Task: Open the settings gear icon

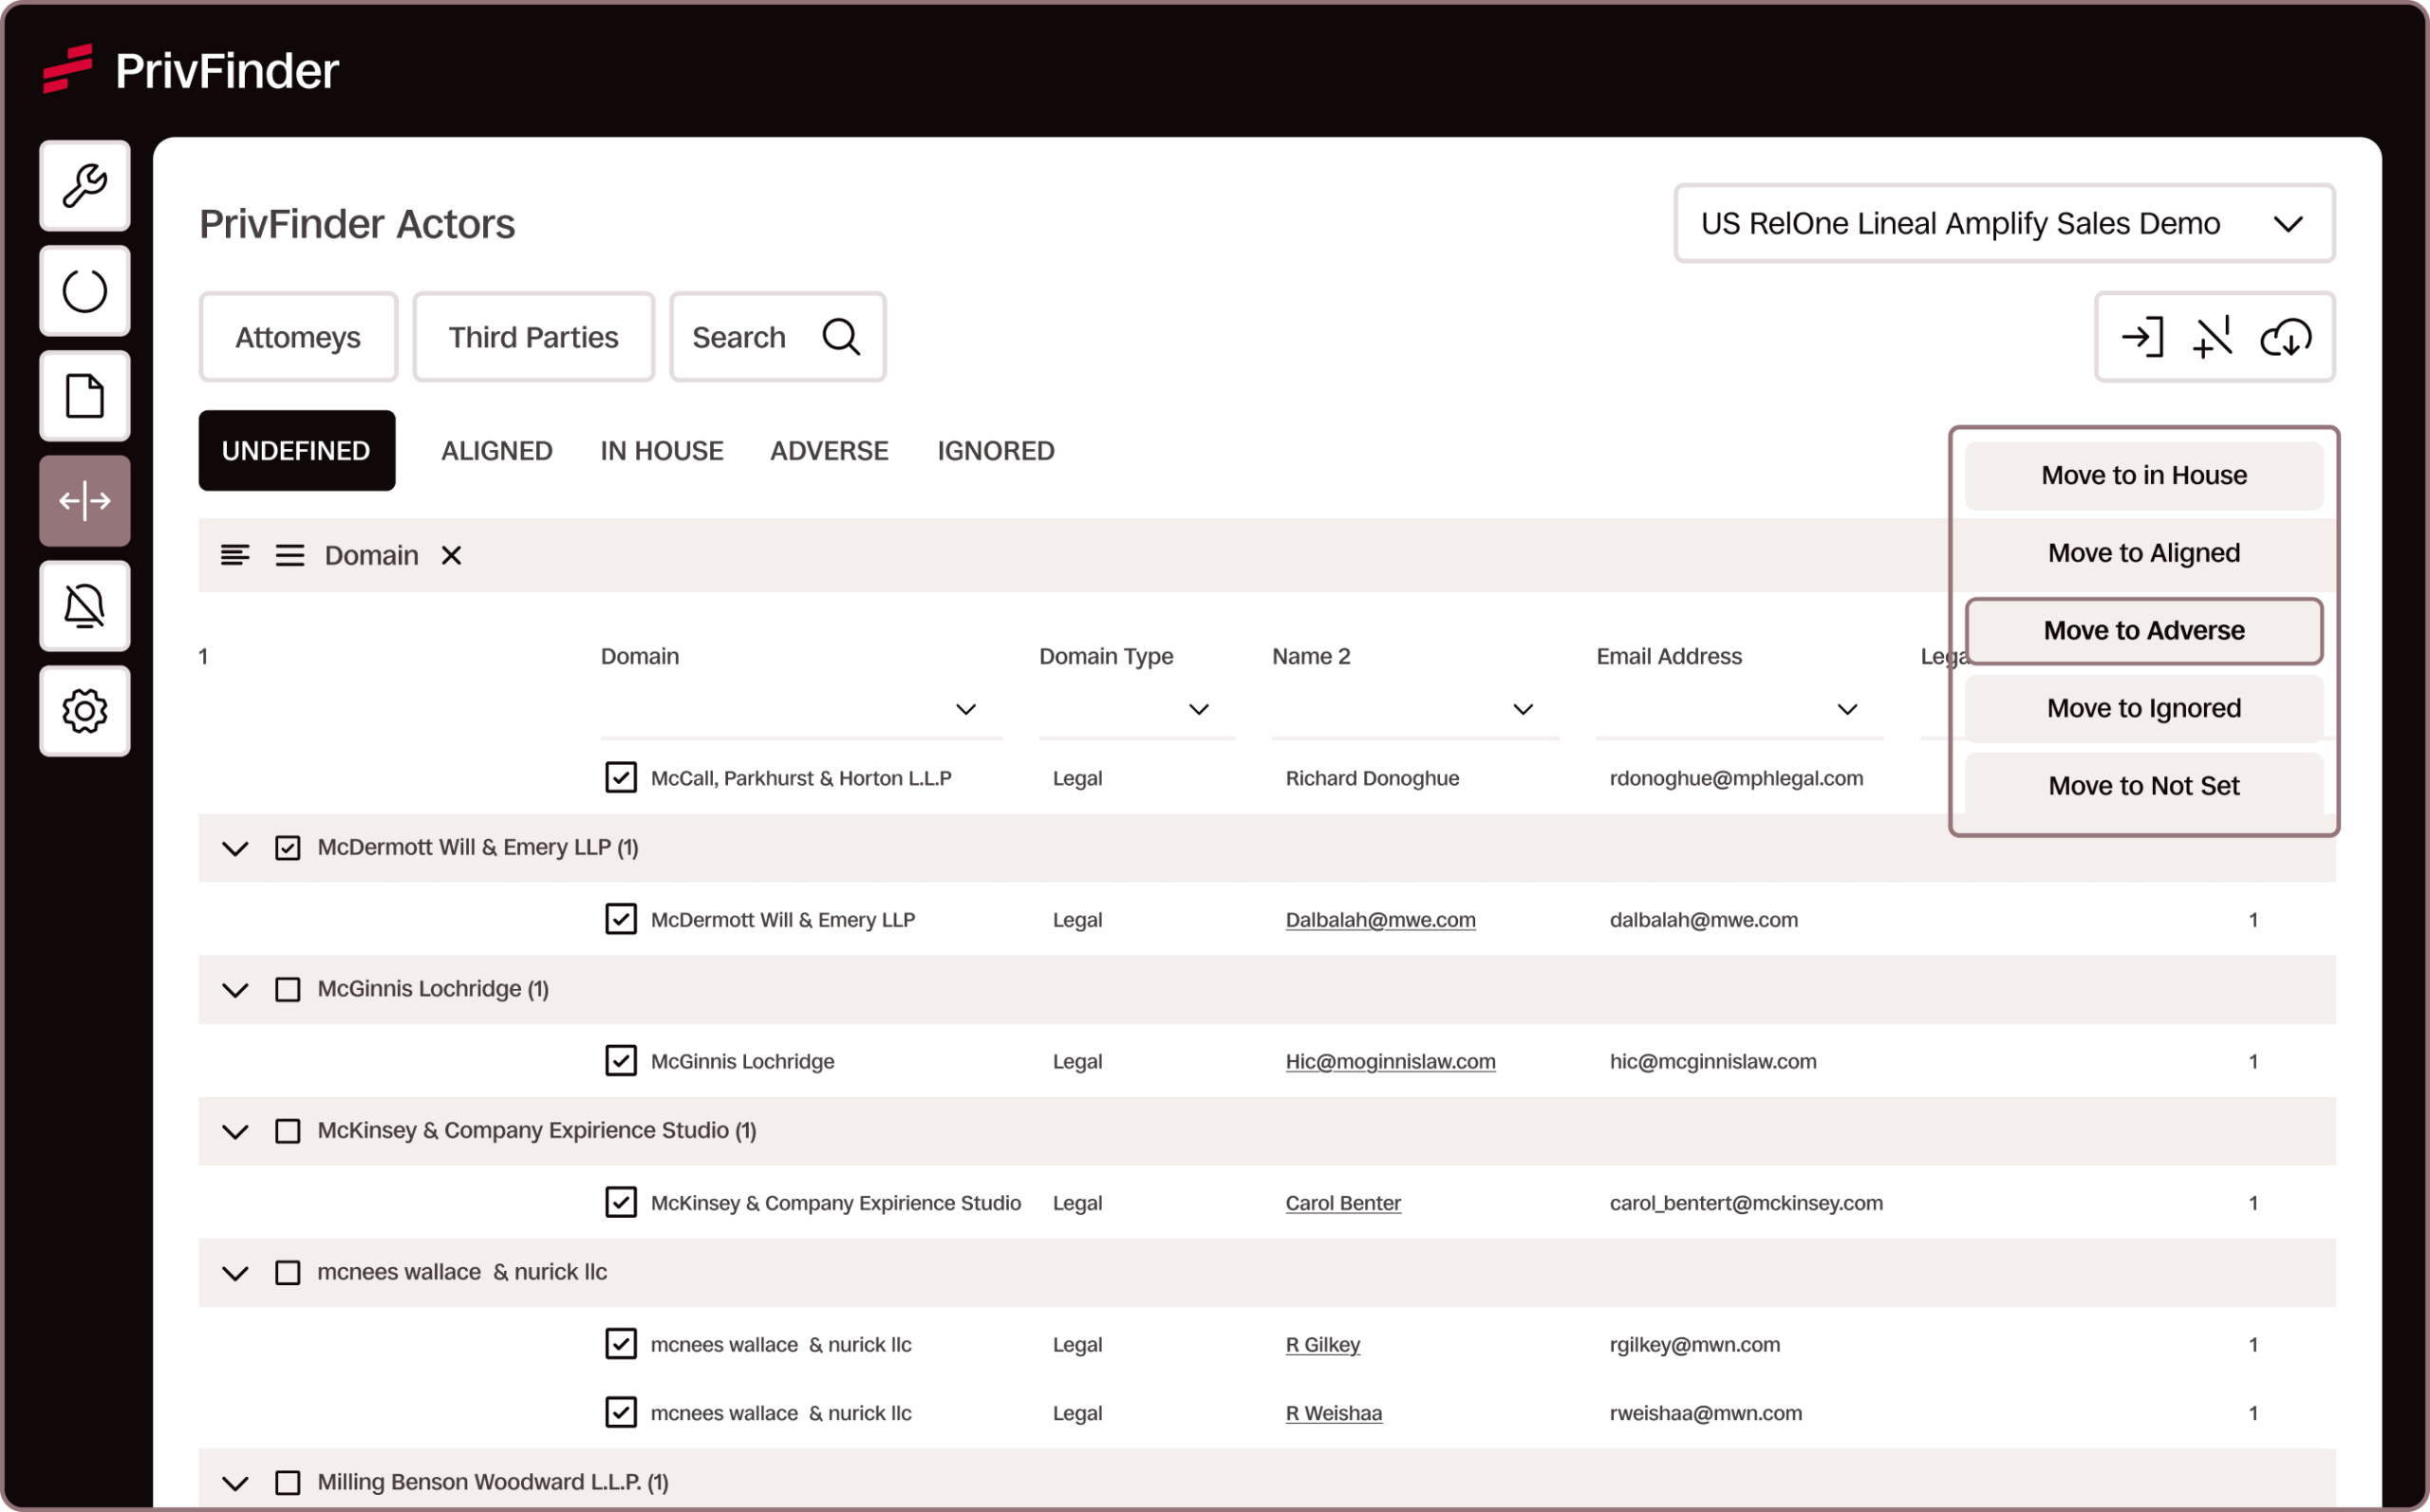Action: (x=84, y=711)
